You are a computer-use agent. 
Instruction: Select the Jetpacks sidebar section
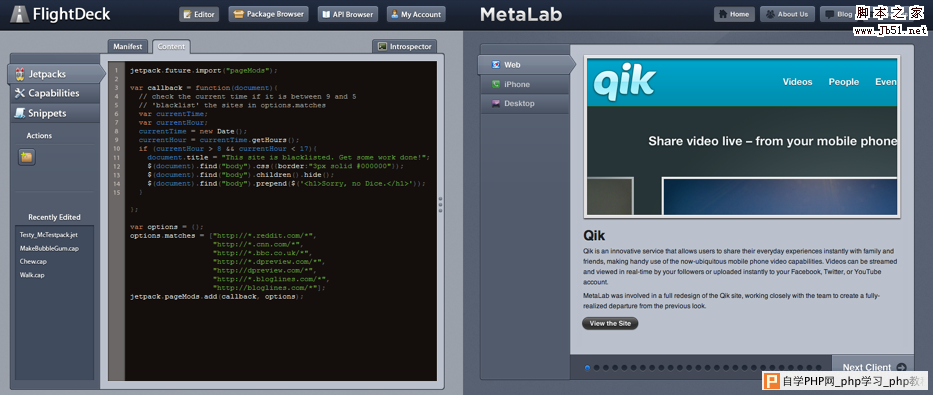click(57, 74)
